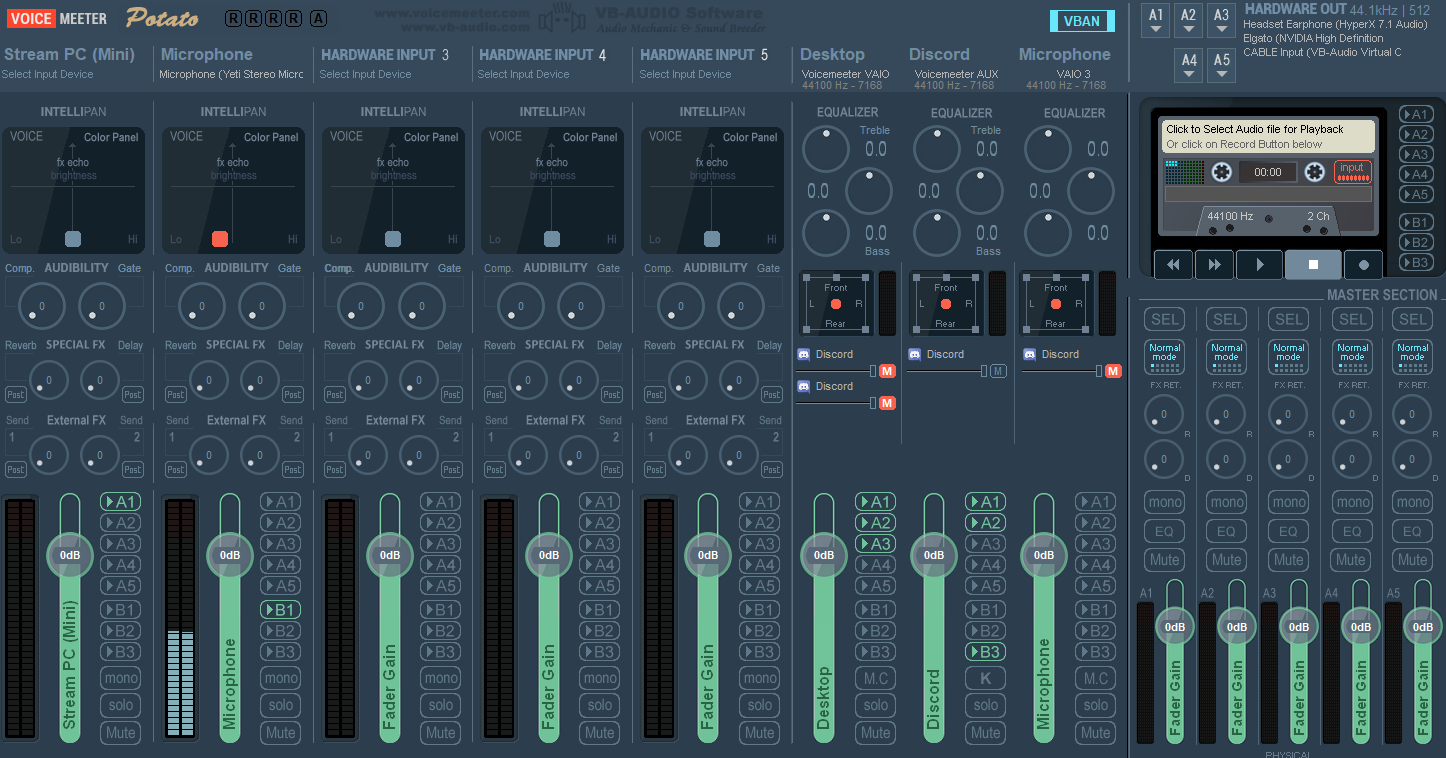Click Color Panel label on Stream PC Intellipan

(111, 137)
